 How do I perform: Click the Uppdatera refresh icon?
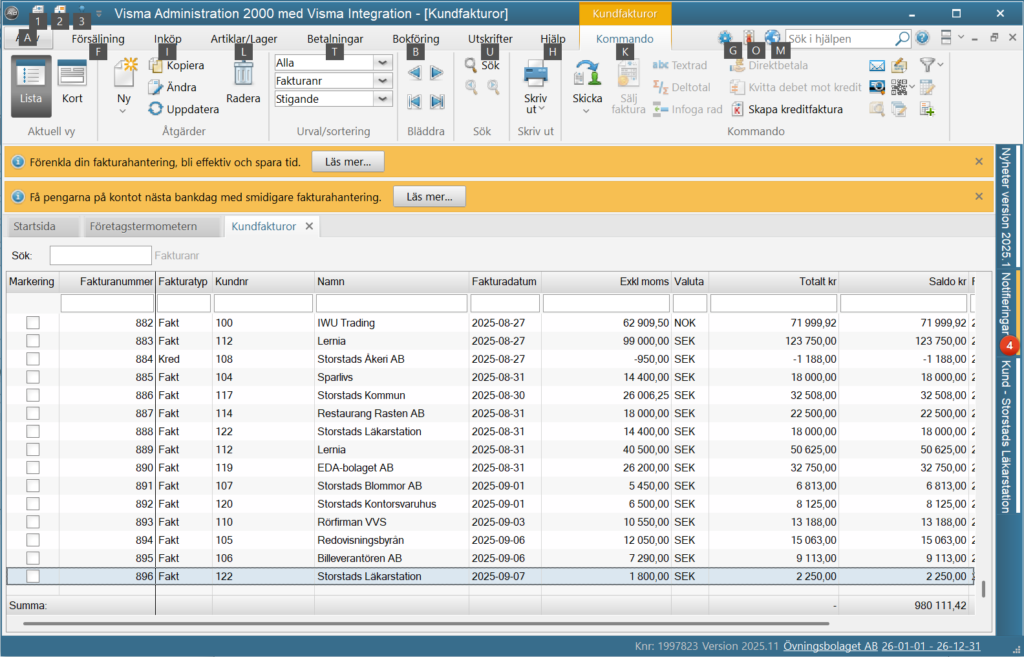pyautogui.click(x=155, y=109)
